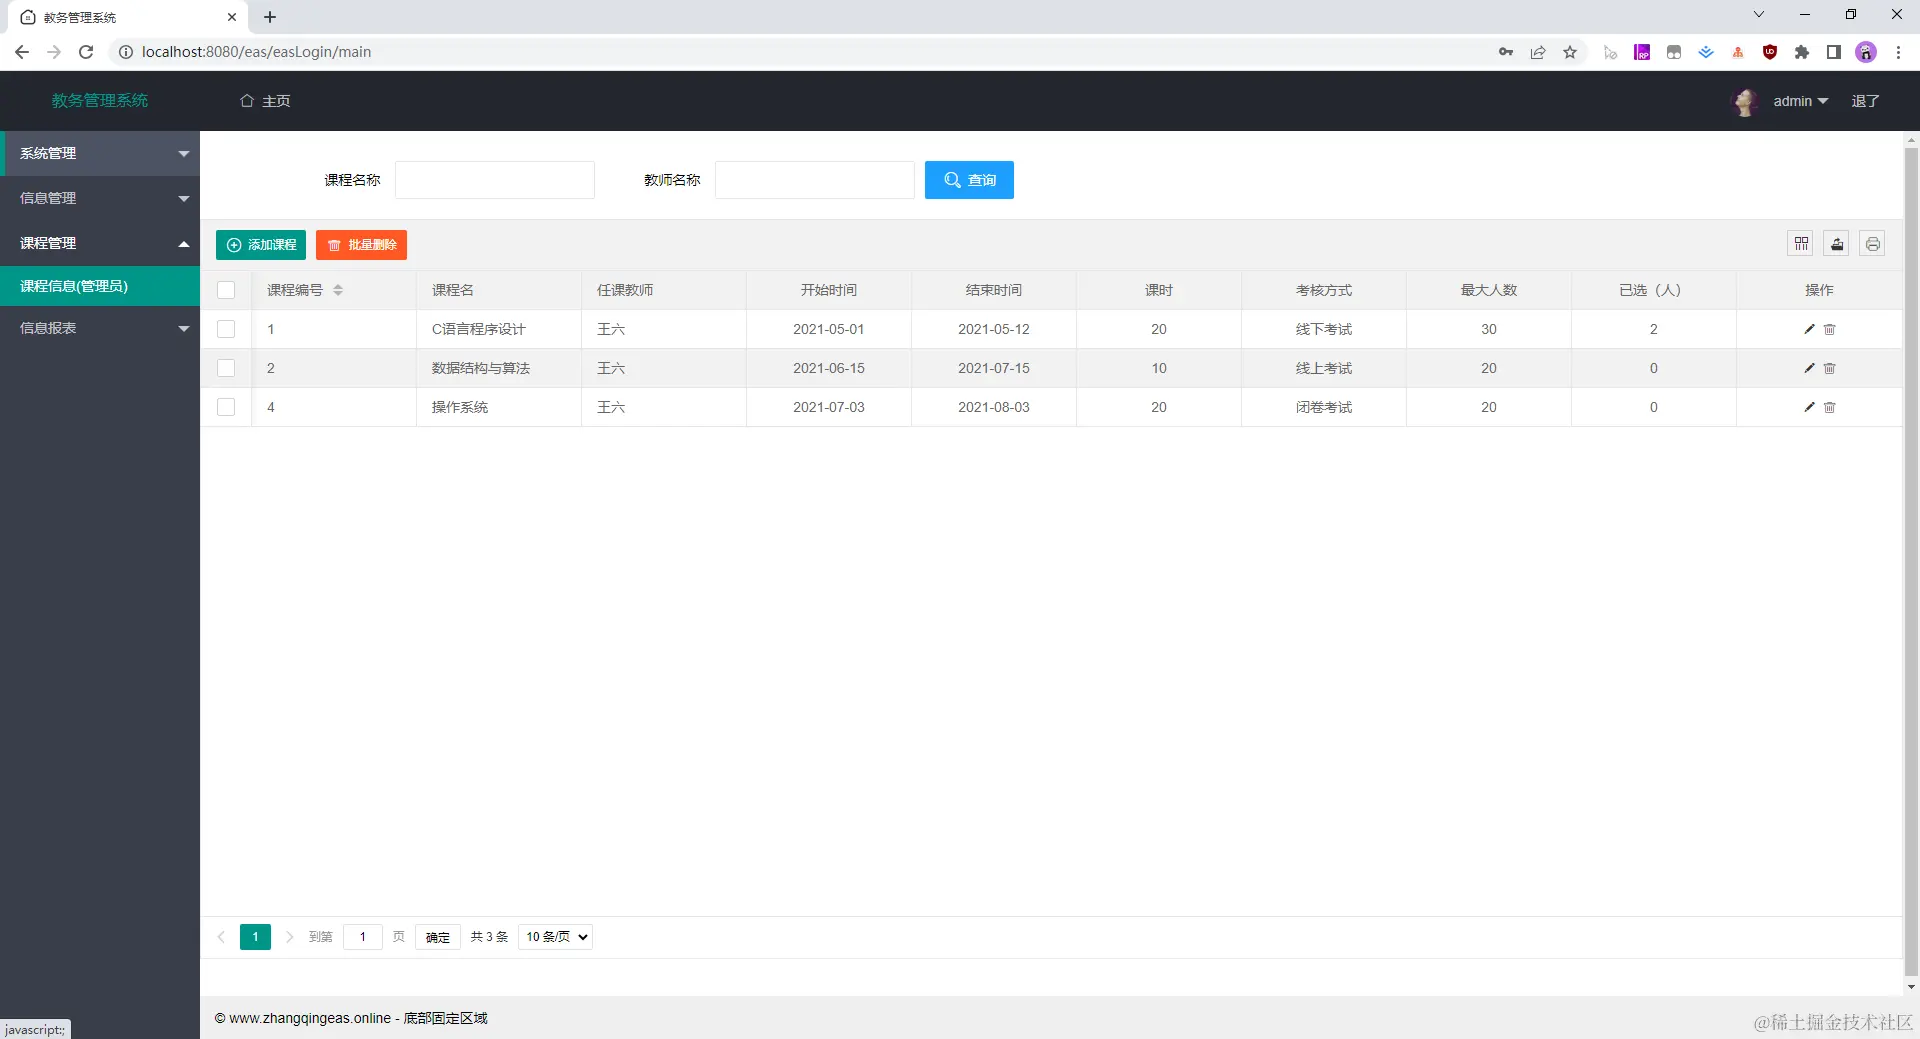The height and width of the screenshot is (1039, 1920).
Task: Delete the 操作系统 course row
Action: click(1830, 407)
